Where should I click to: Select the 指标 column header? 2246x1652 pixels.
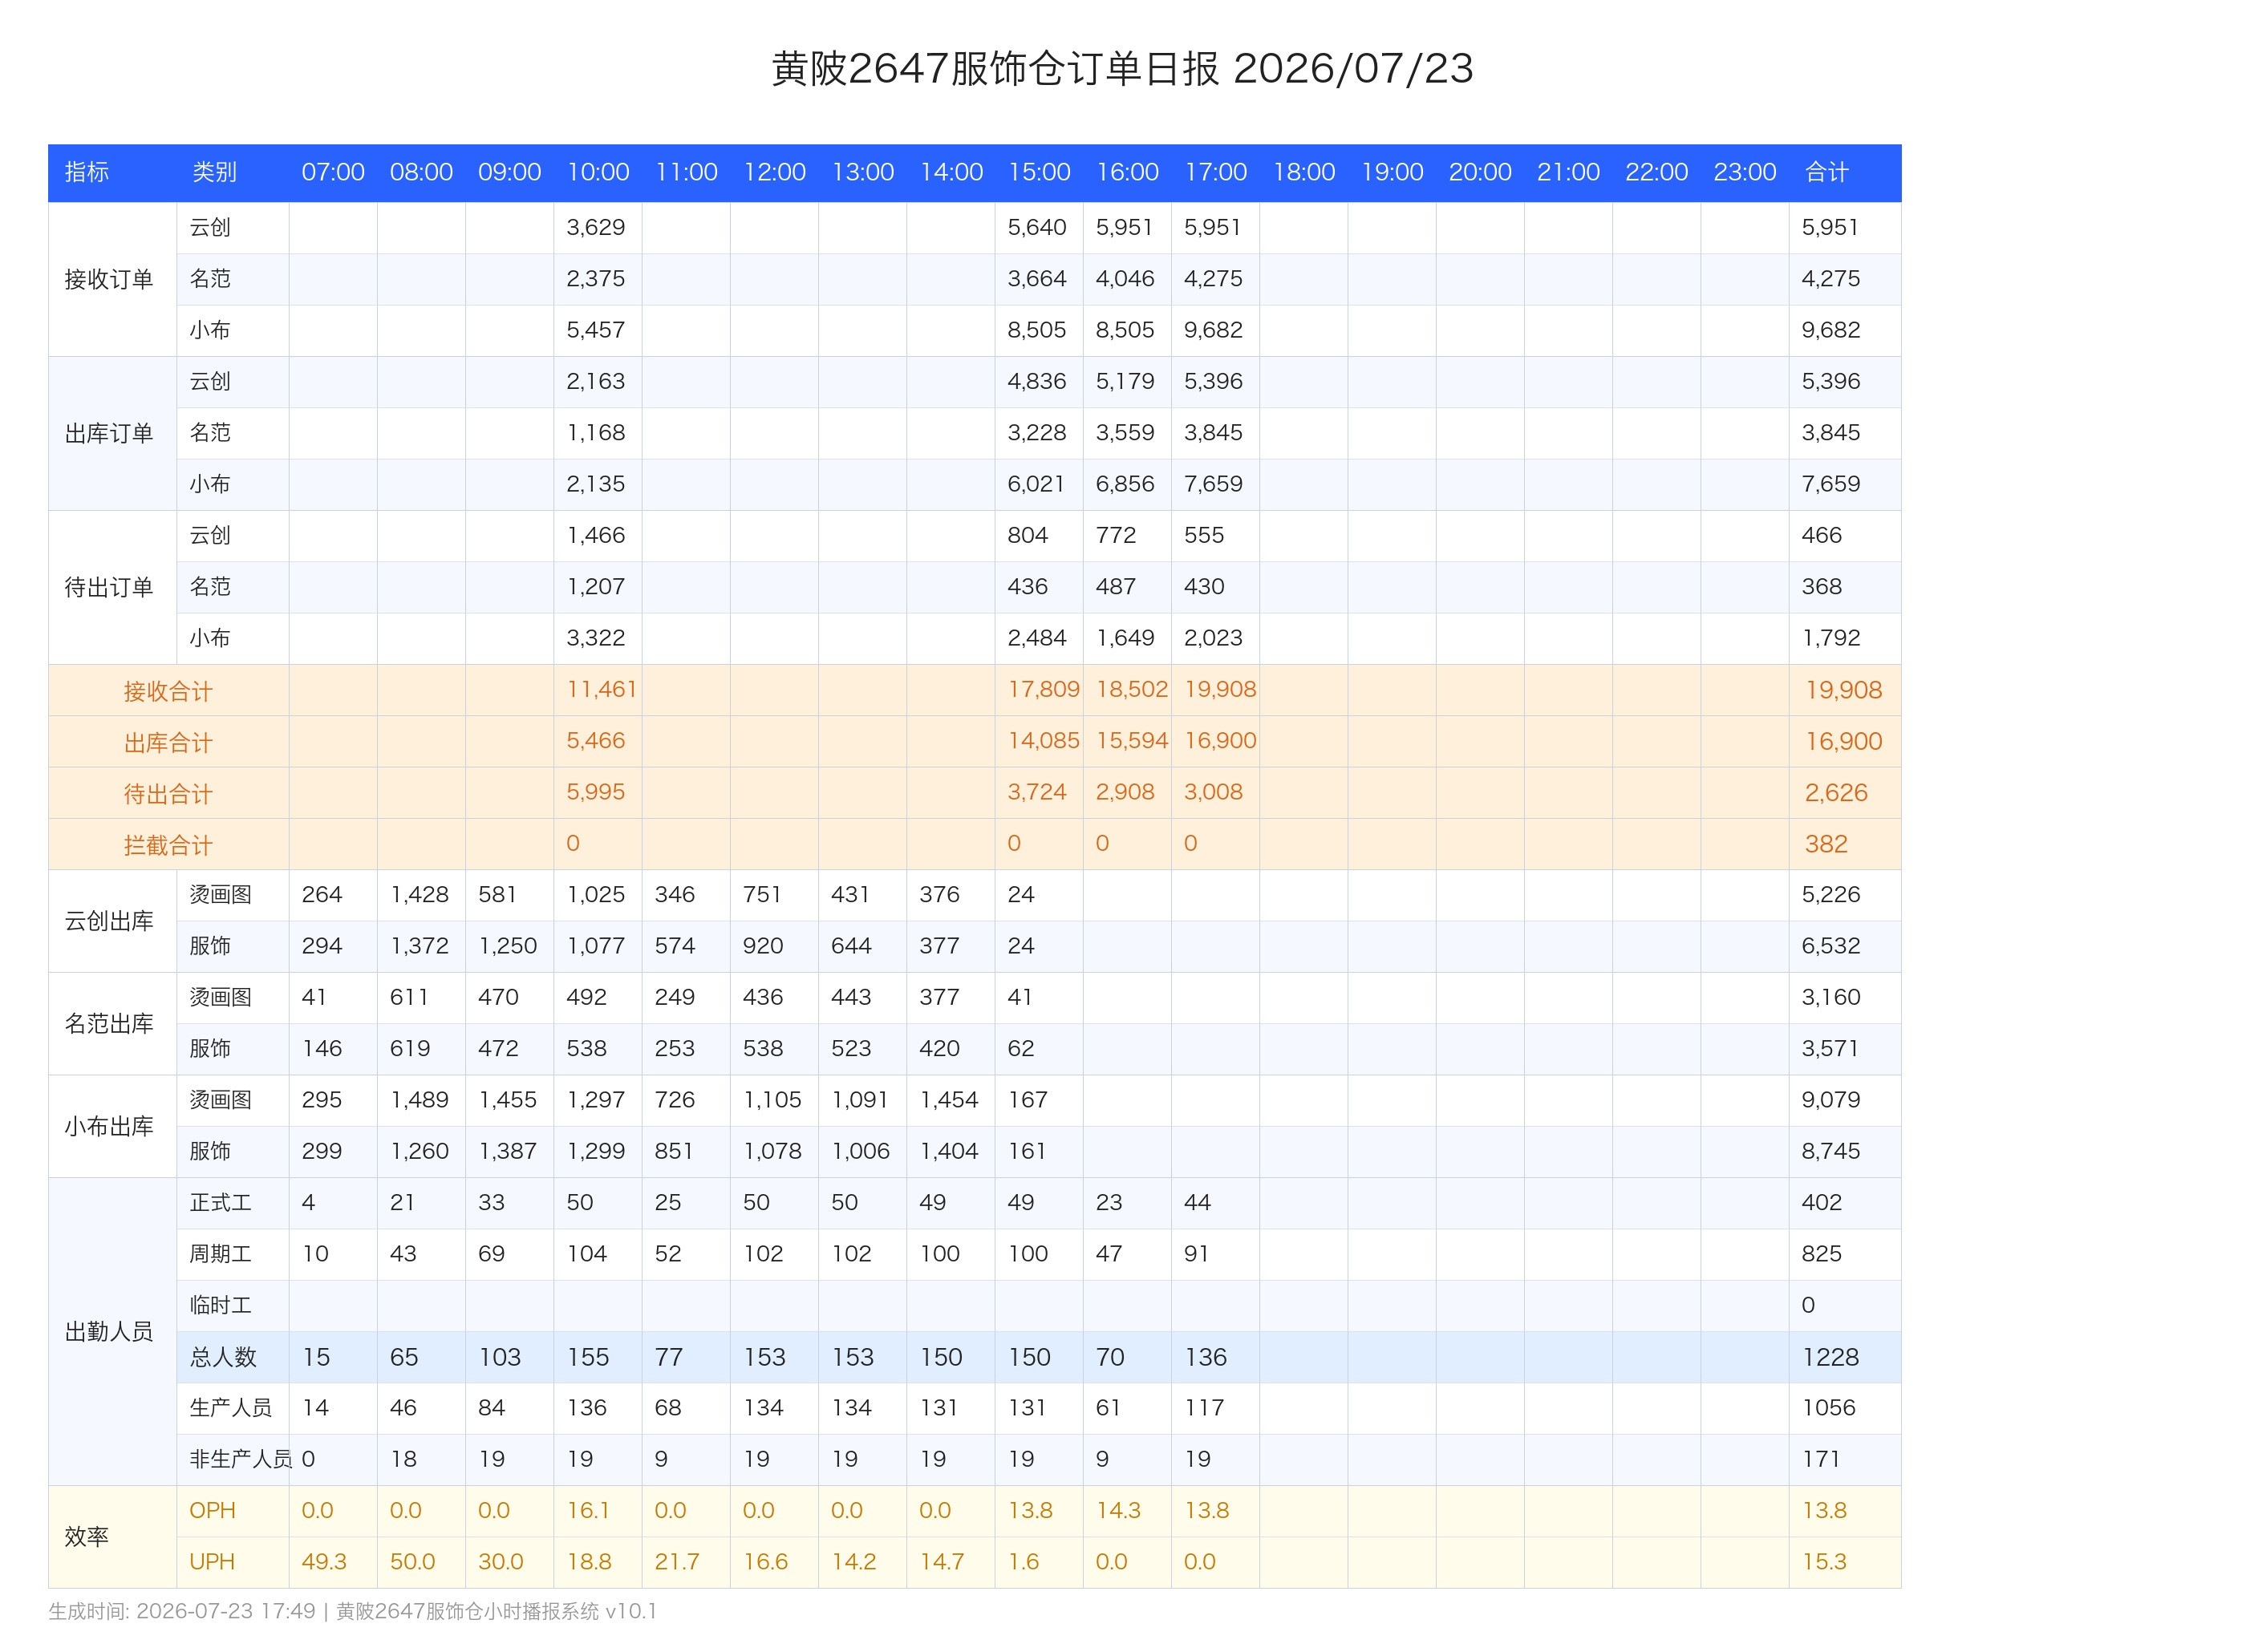(87, 172)
